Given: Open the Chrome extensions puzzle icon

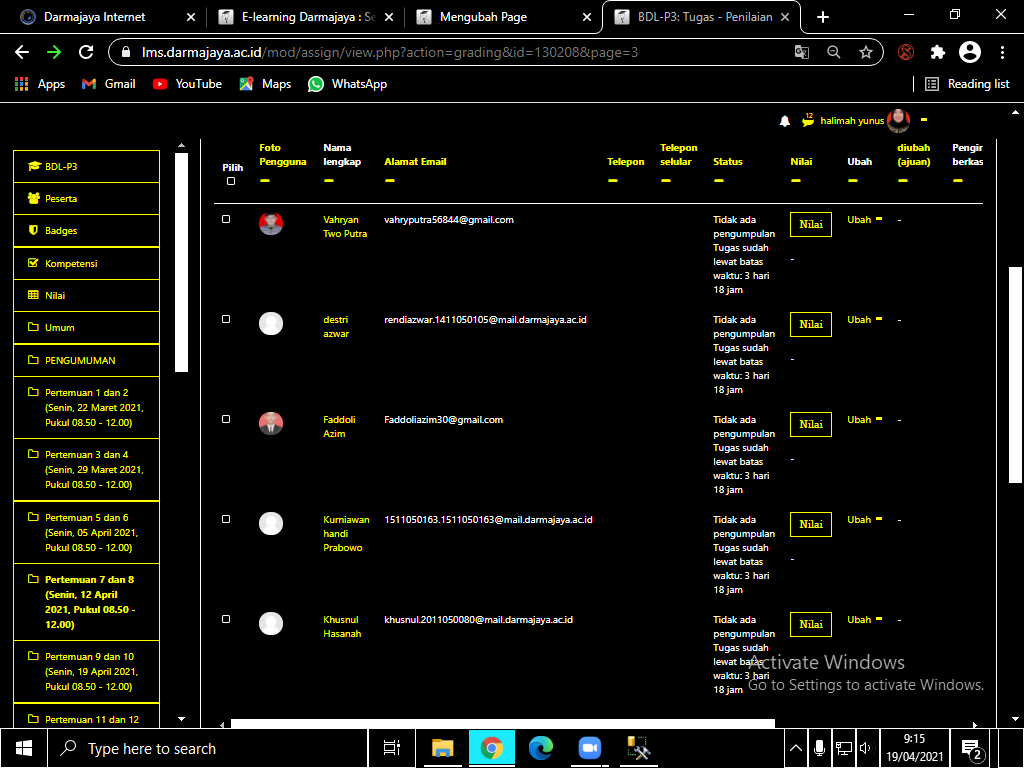Looking at the screenshot, I should point(937,52).
